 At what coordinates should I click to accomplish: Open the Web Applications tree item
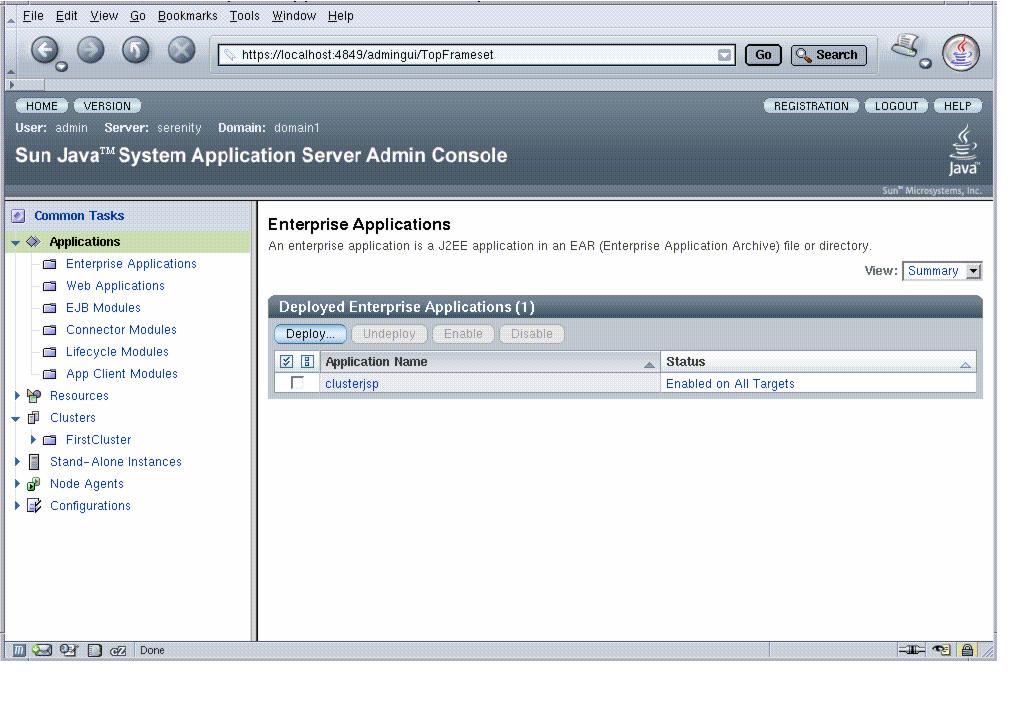click(x=115, y=286)
